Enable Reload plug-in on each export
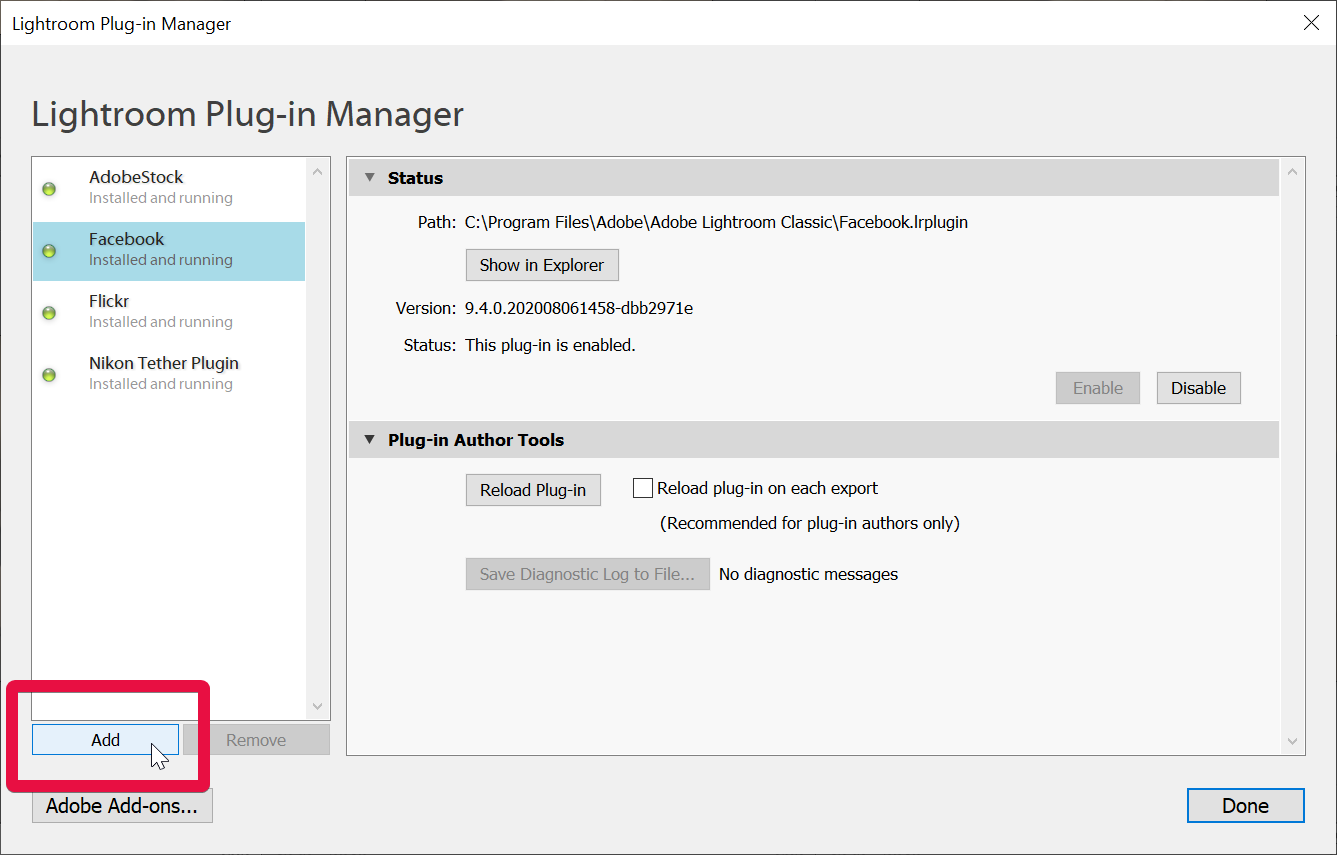Viewport: 1337px width, 855px height. (x=643, y=489)
